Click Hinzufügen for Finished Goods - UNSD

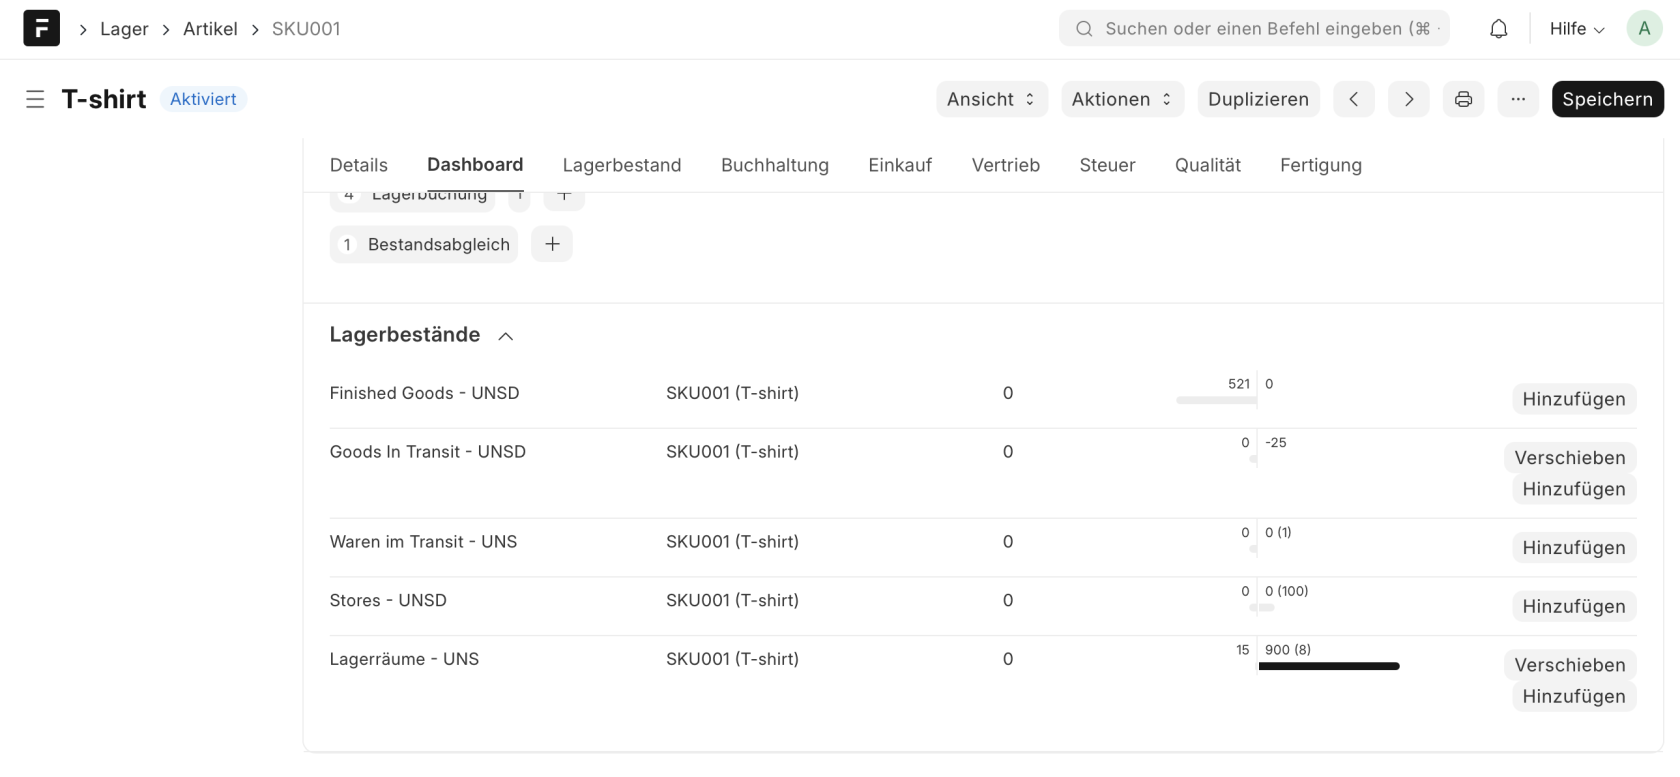click(1573, 399)
